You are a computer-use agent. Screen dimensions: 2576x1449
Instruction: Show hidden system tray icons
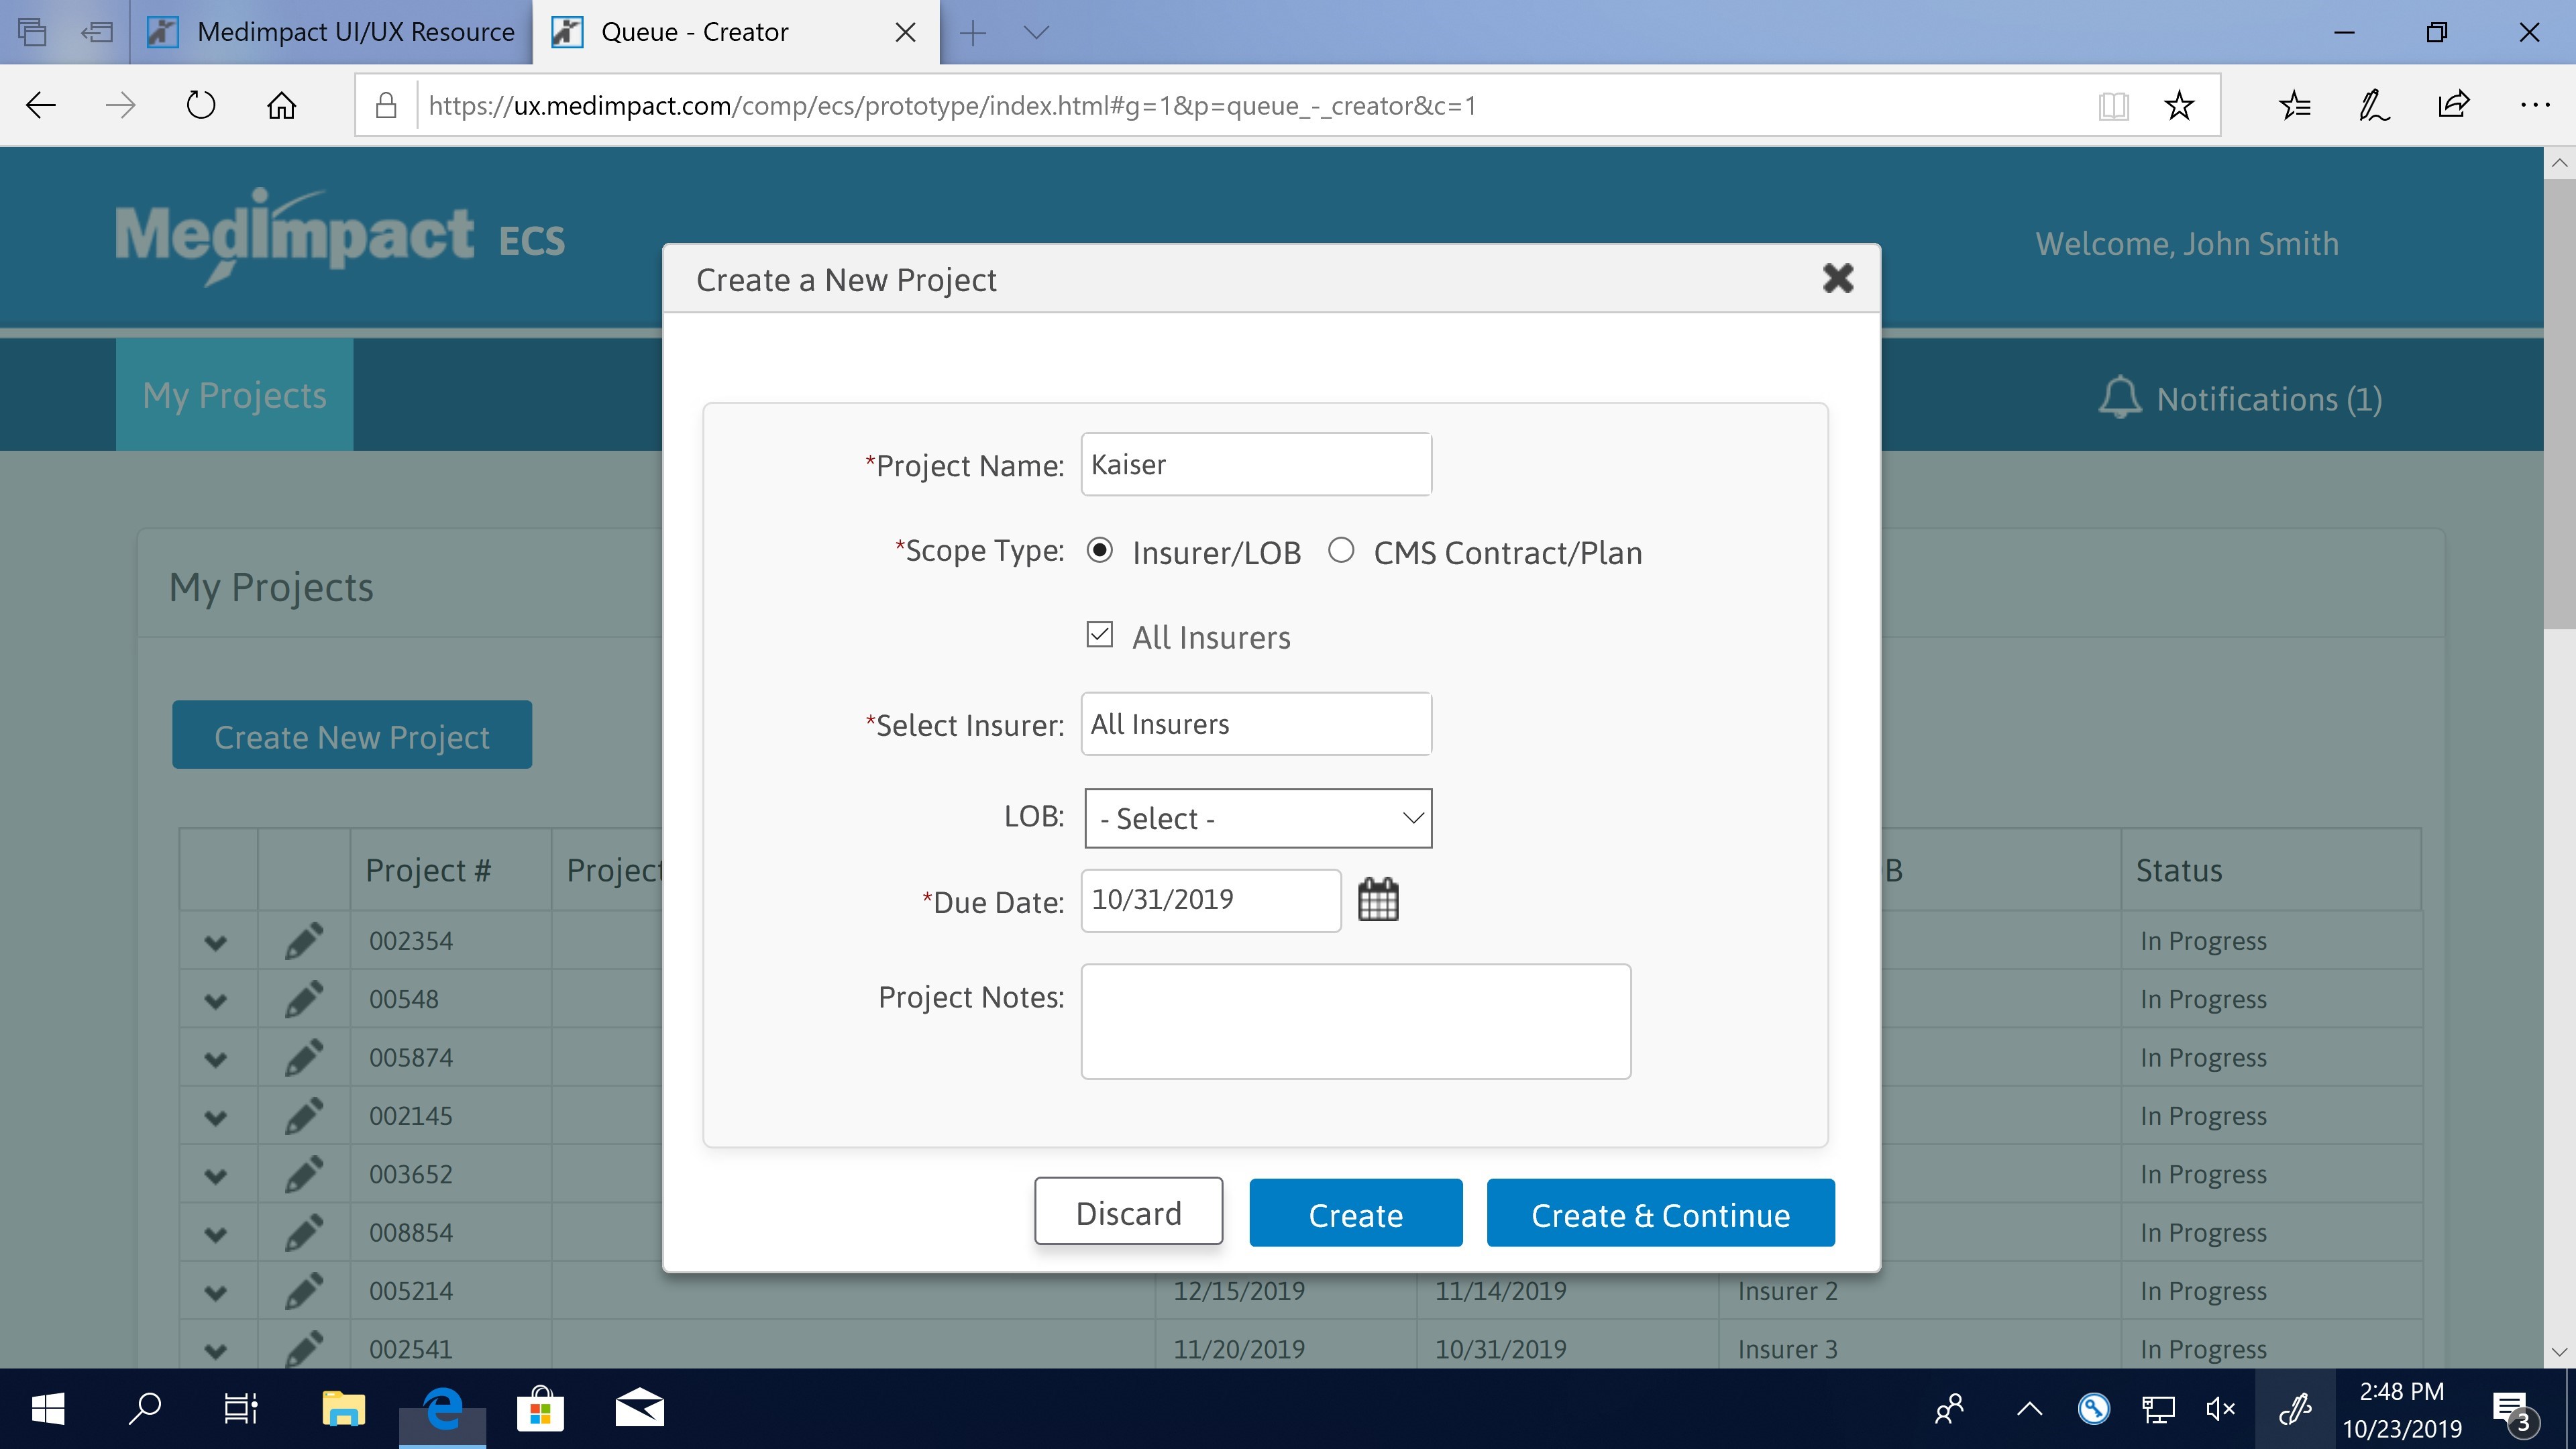click(x=2029, y=1409)
